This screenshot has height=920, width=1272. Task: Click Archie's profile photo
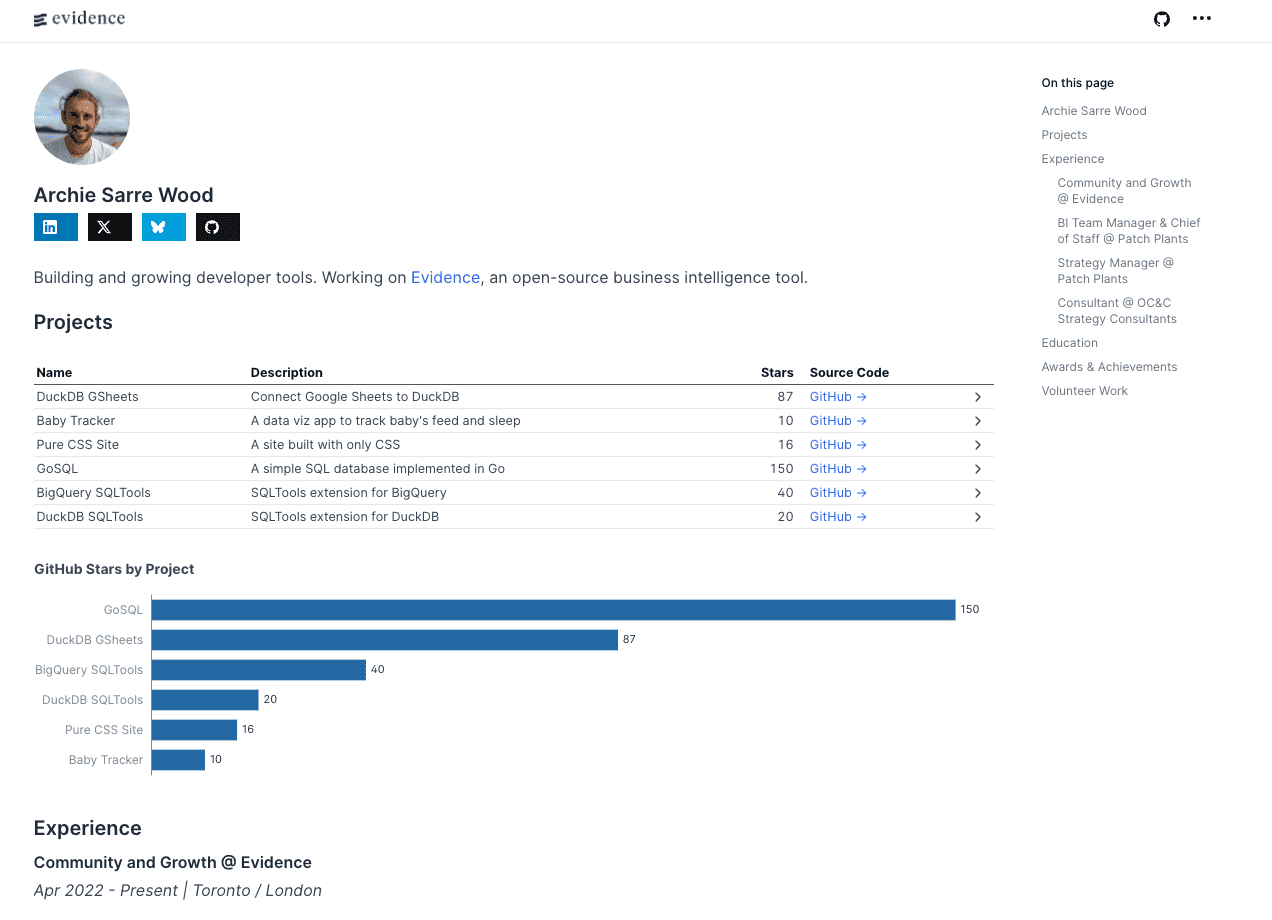(82, 117)
